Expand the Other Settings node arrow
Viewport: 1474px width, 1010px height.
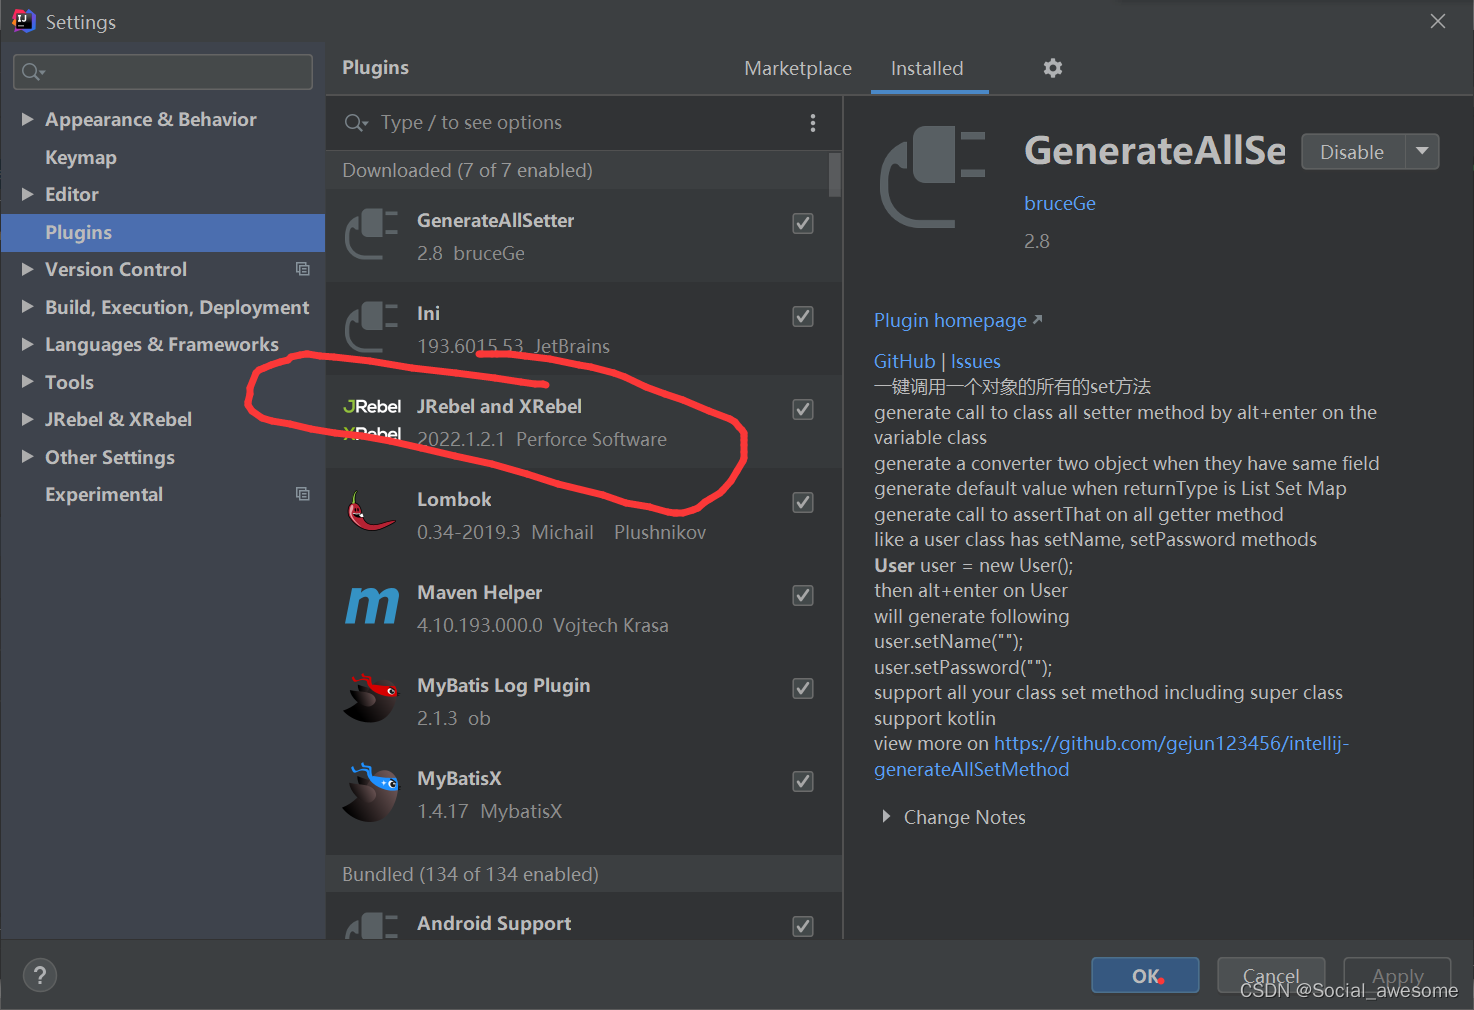pos(27,457)
